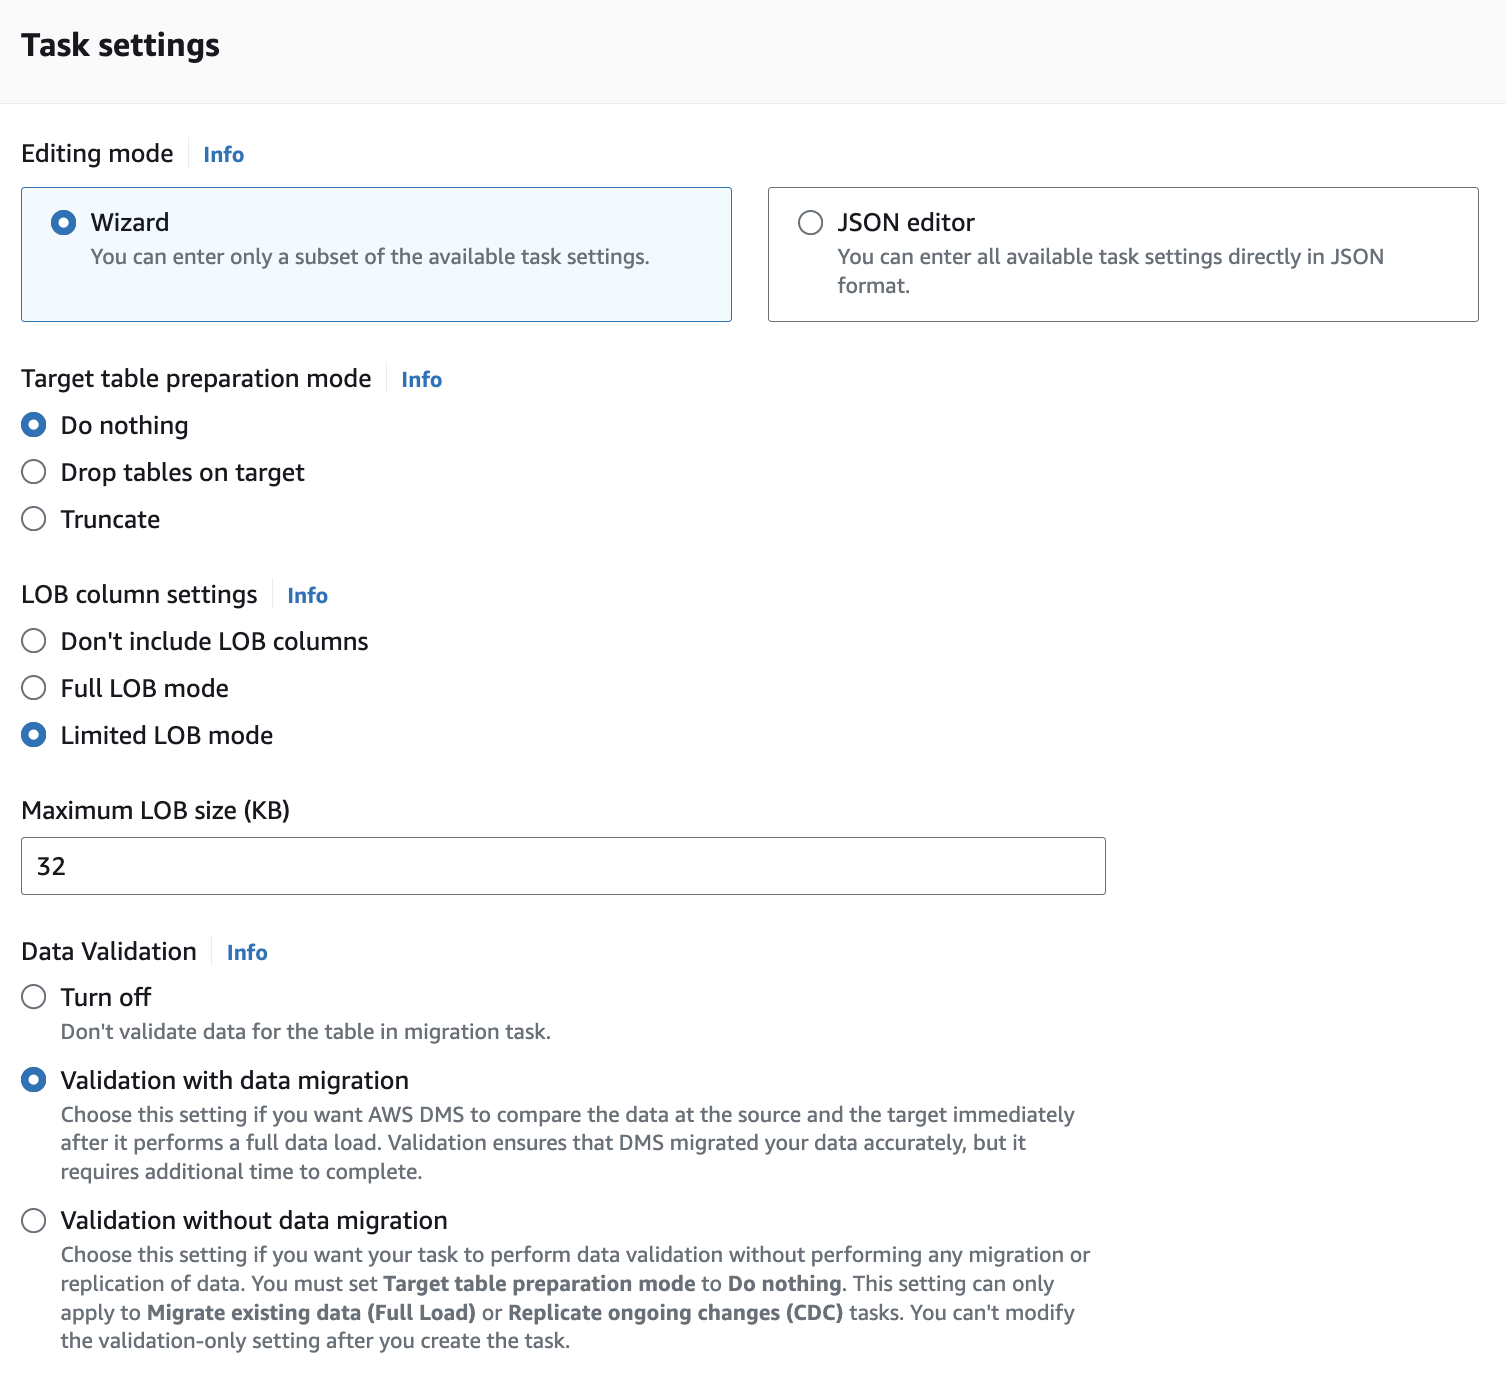Open the Editing mode Info link
The height and width of the screenshot is (1378, 1506).
click(222, 154)
